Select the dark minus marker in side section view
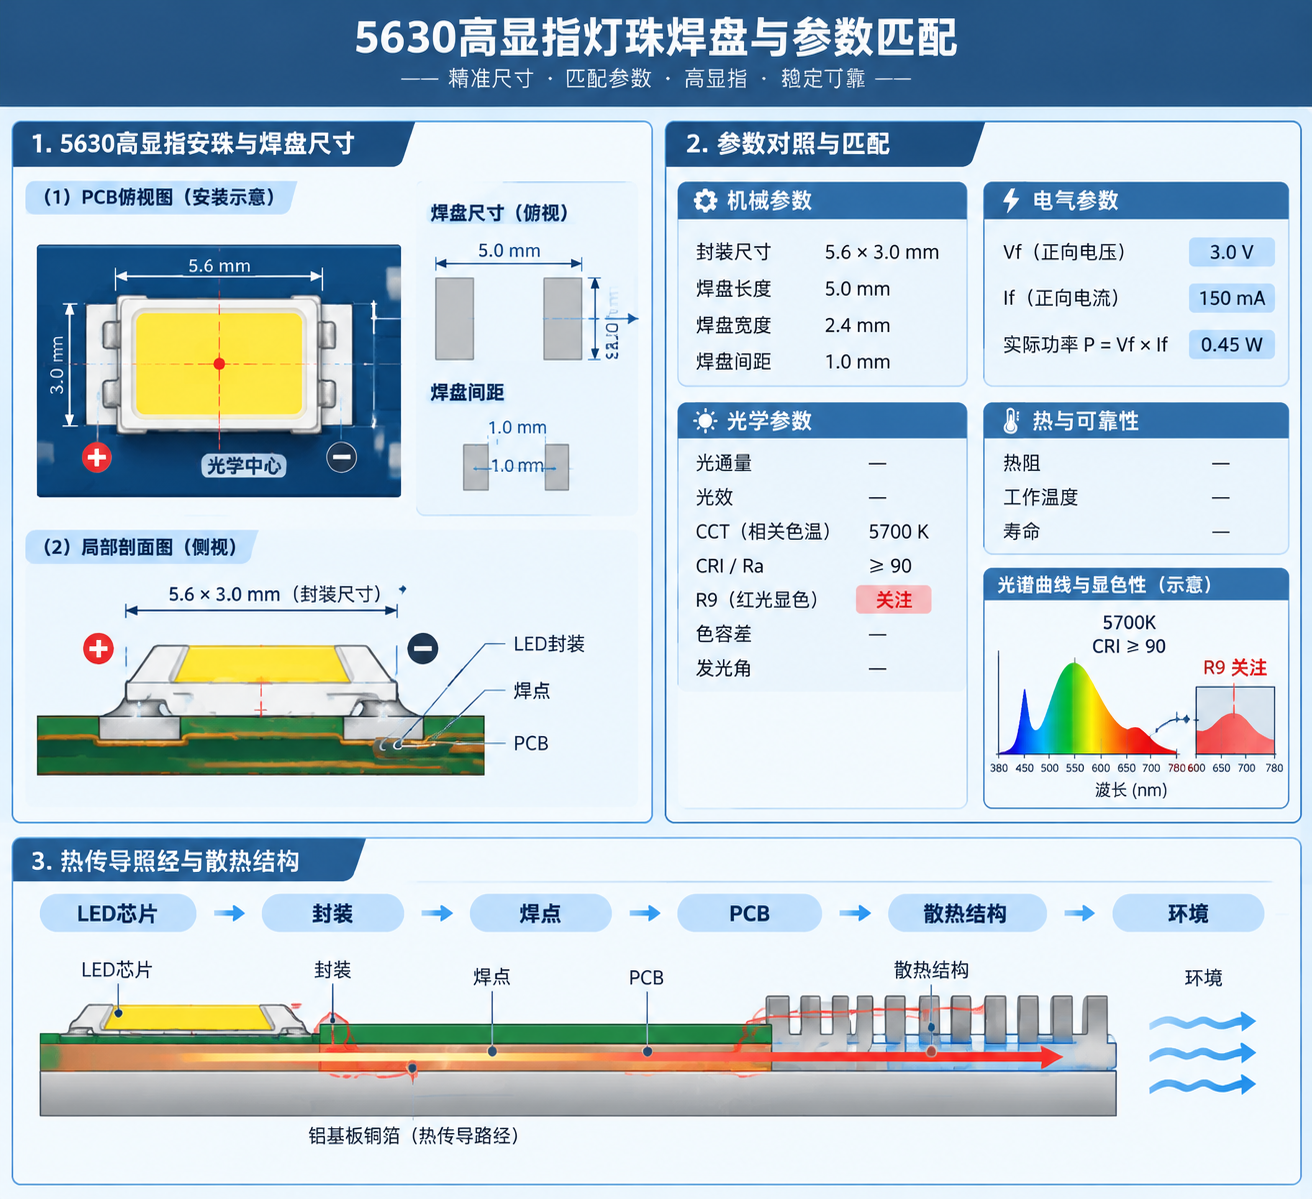This screenshot has height=1199, width=1312. pyautogui.click(x=423, y=648)
